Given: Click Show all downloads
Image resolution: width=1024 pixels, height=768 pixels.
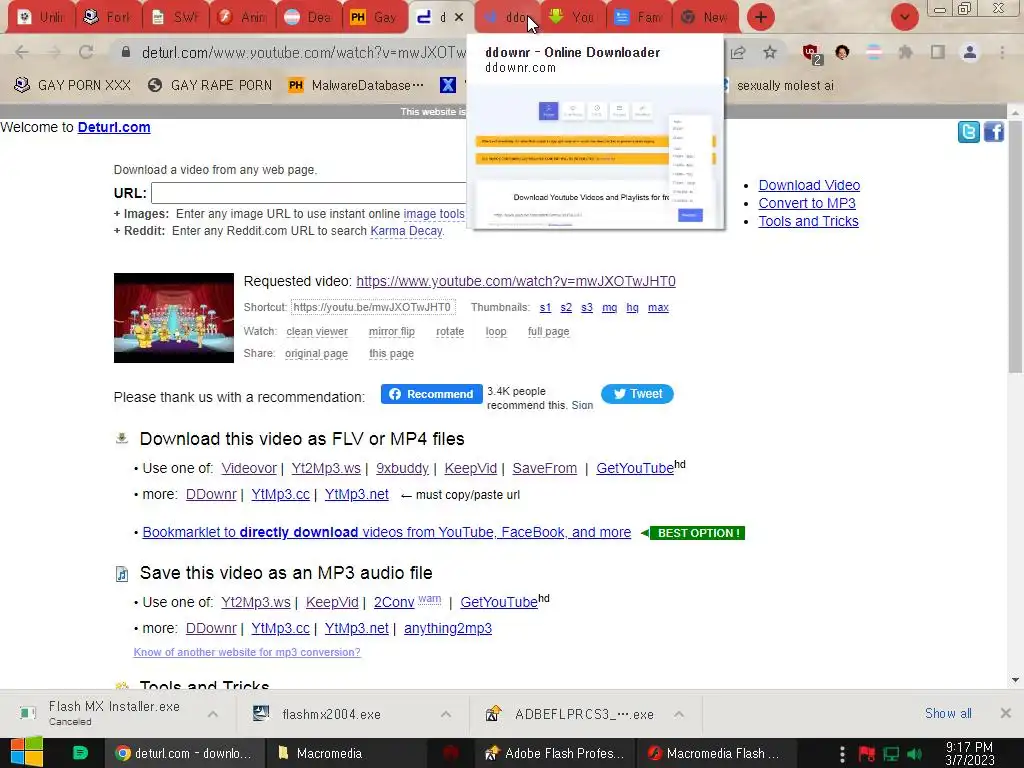Looking at the screenshot, I should [x=948, y=713].
